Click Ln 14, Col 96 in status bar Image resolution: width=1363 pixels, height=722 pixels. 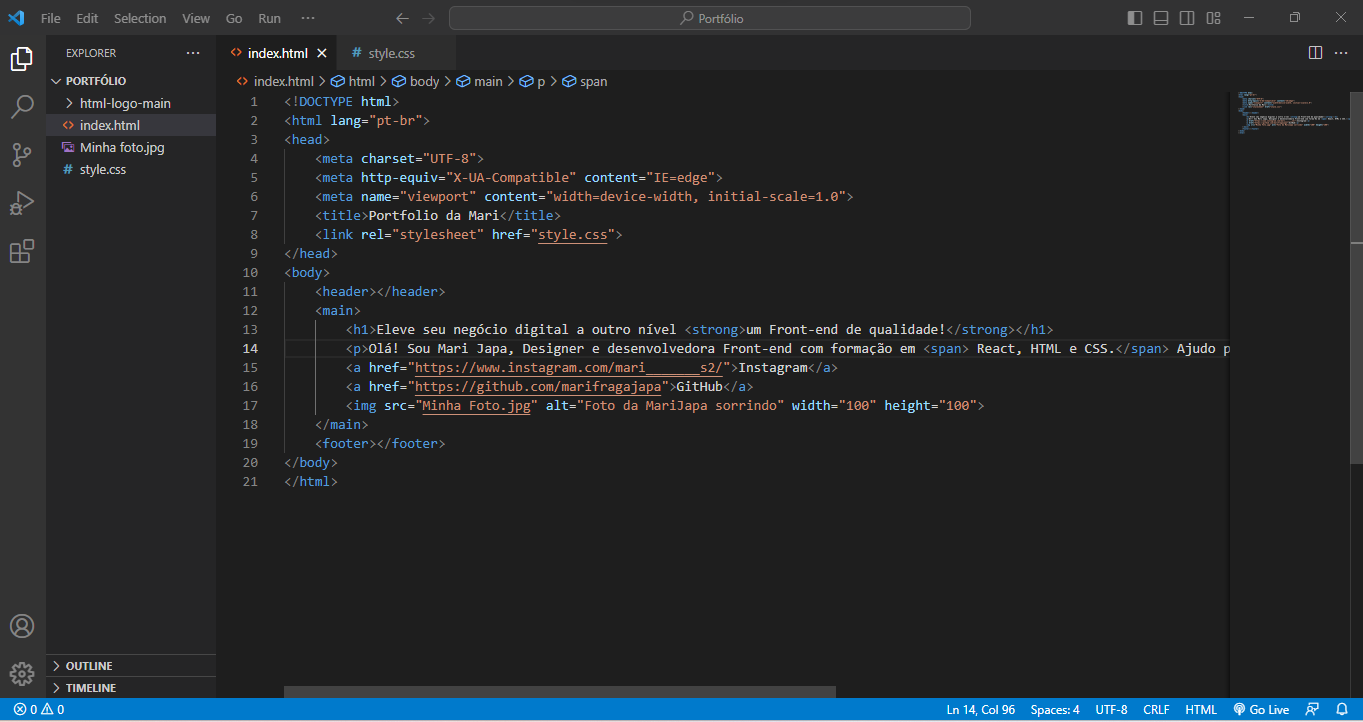click(x=980, y=710)
